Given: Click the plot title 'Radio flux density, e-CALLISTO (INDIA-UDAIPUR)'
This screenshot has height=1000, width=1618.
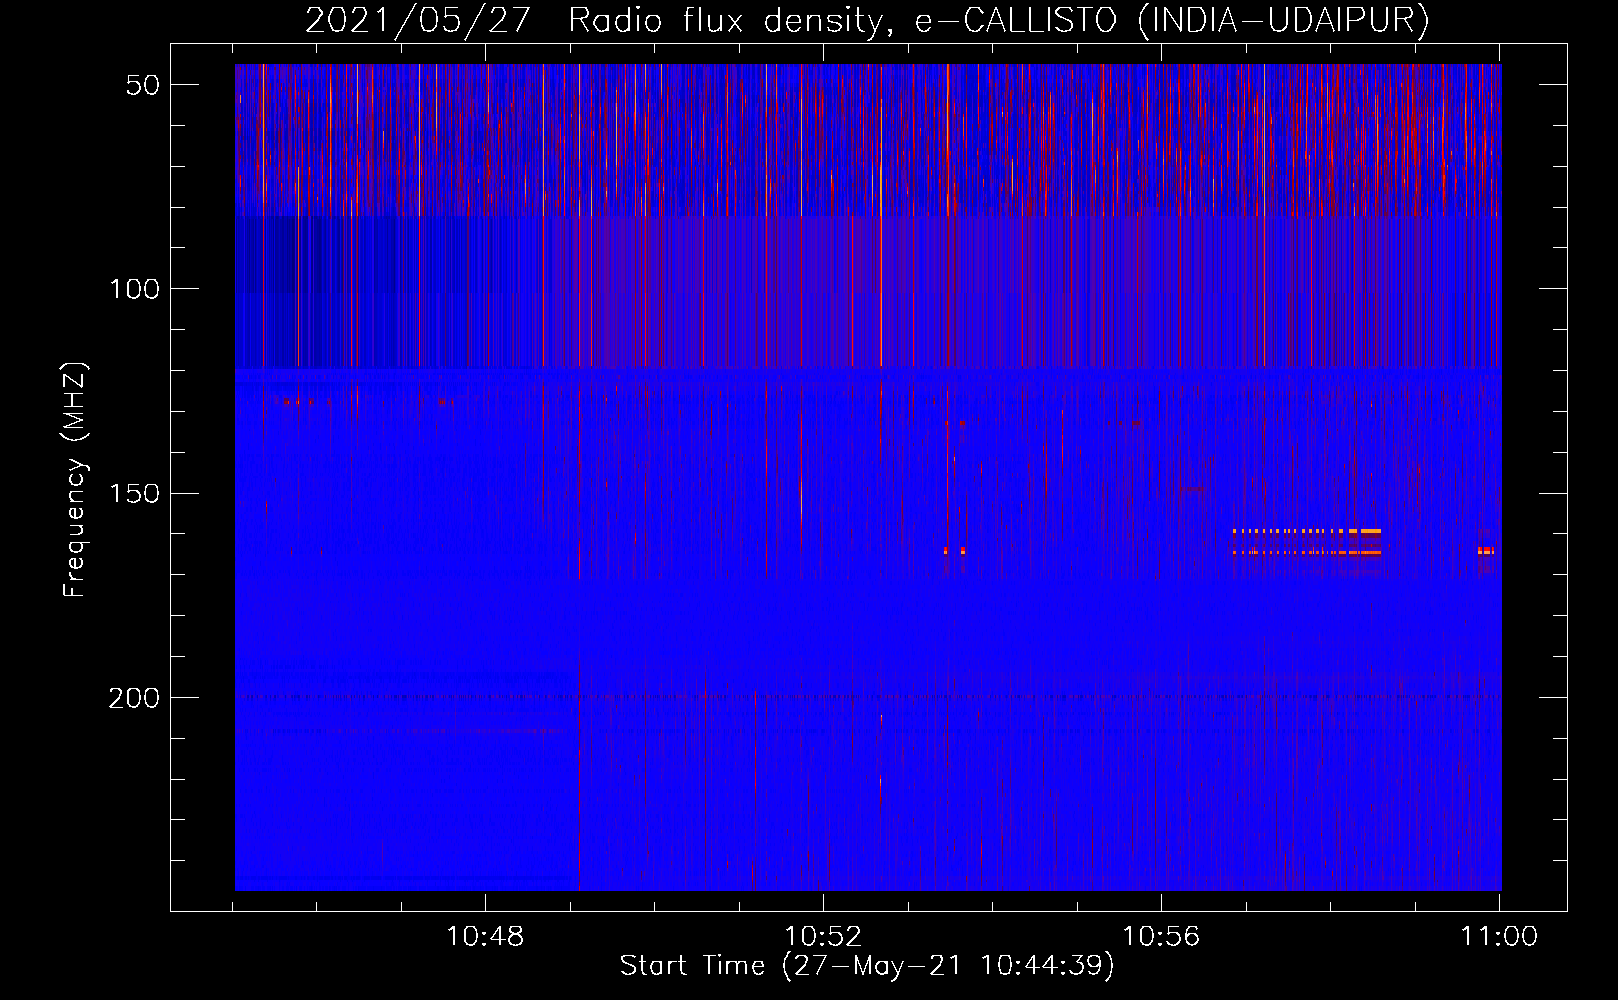Looking at the screenshot, I should tap(999, 20).
